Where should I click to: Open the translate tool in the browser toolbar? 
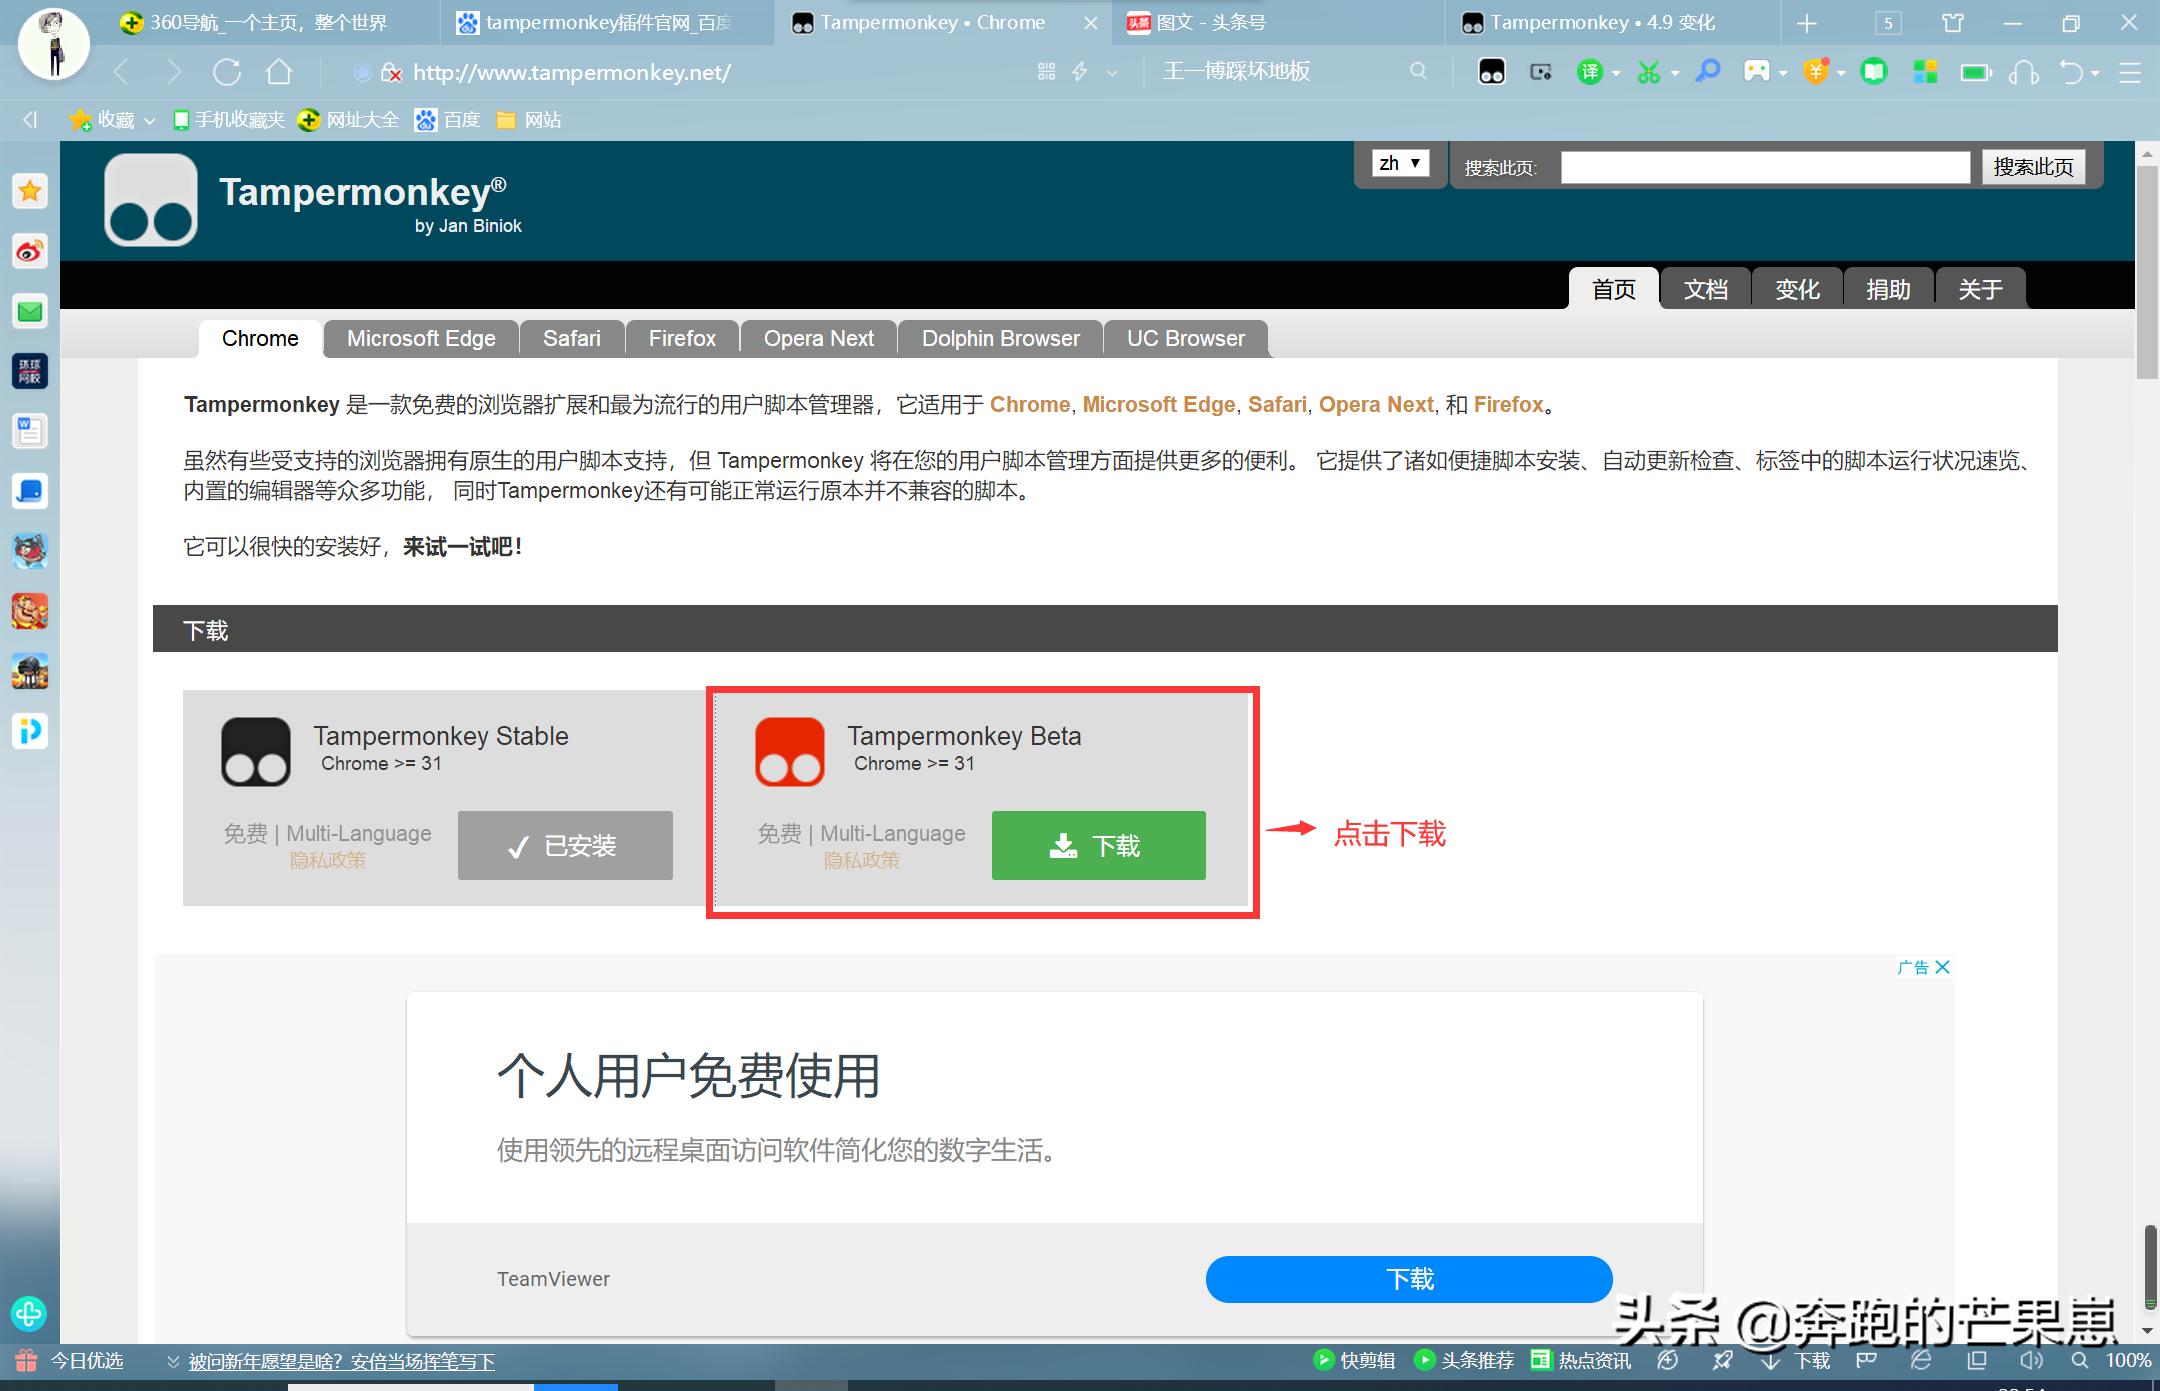coord(1590,72)
